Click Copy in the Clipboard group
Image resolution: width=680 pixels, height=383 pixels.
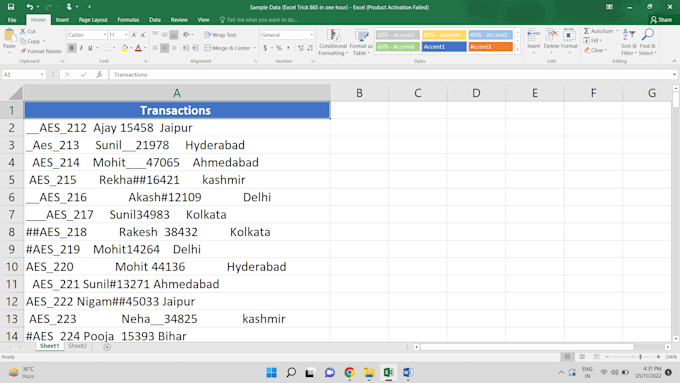click(30, 41)
